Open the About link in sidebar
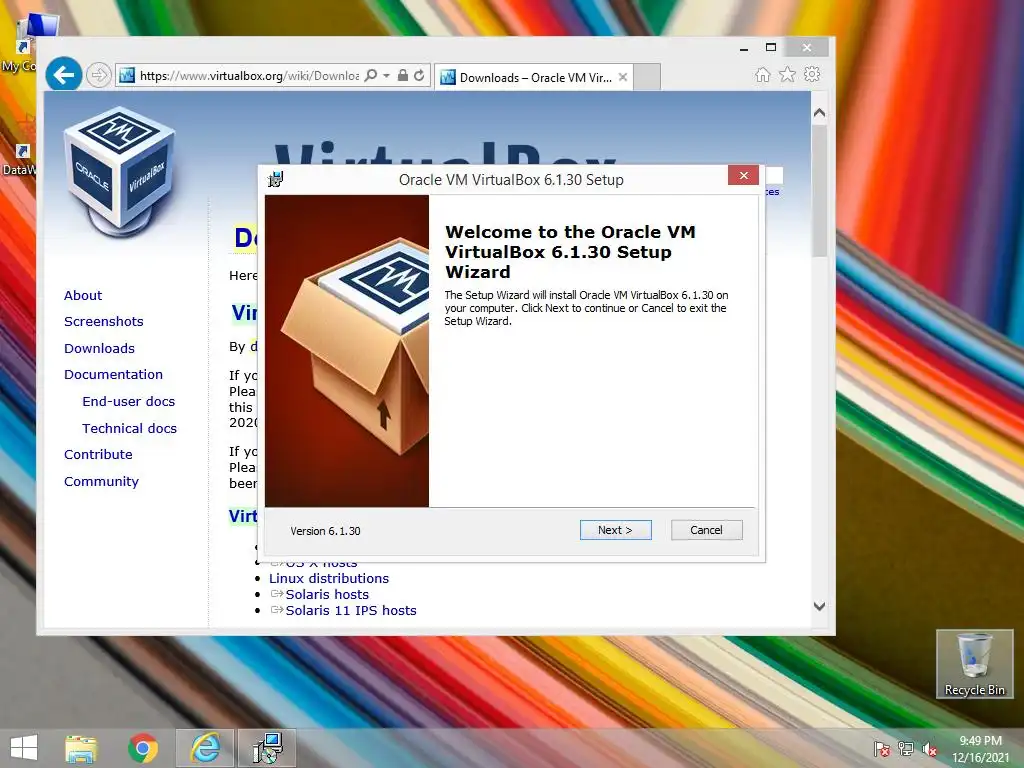This screenshot has height=768, width=1024. pyautogui.click(x=83, y=295)
